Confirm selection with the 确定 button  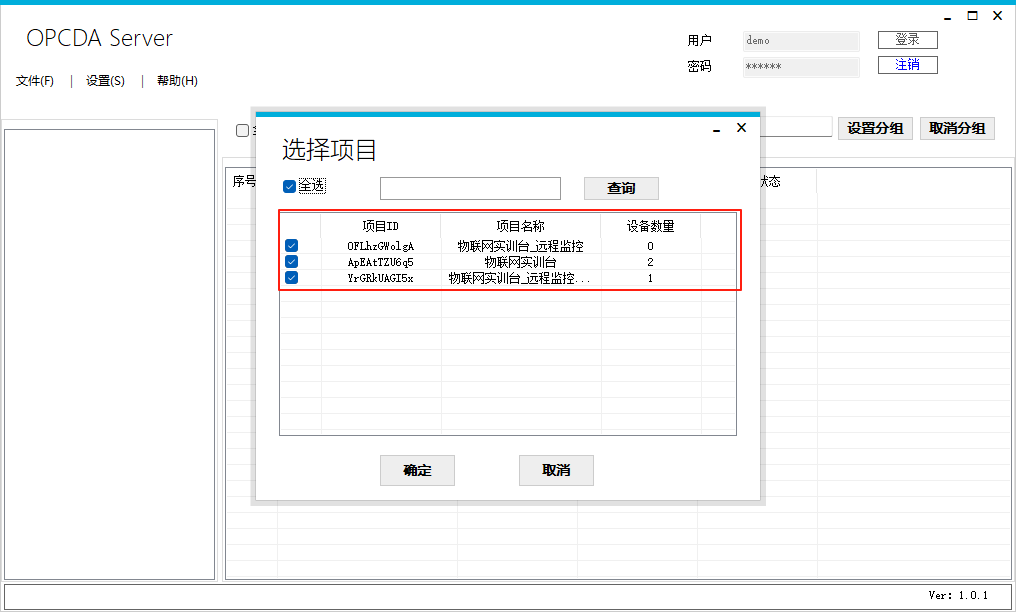[x=417, y=470]
